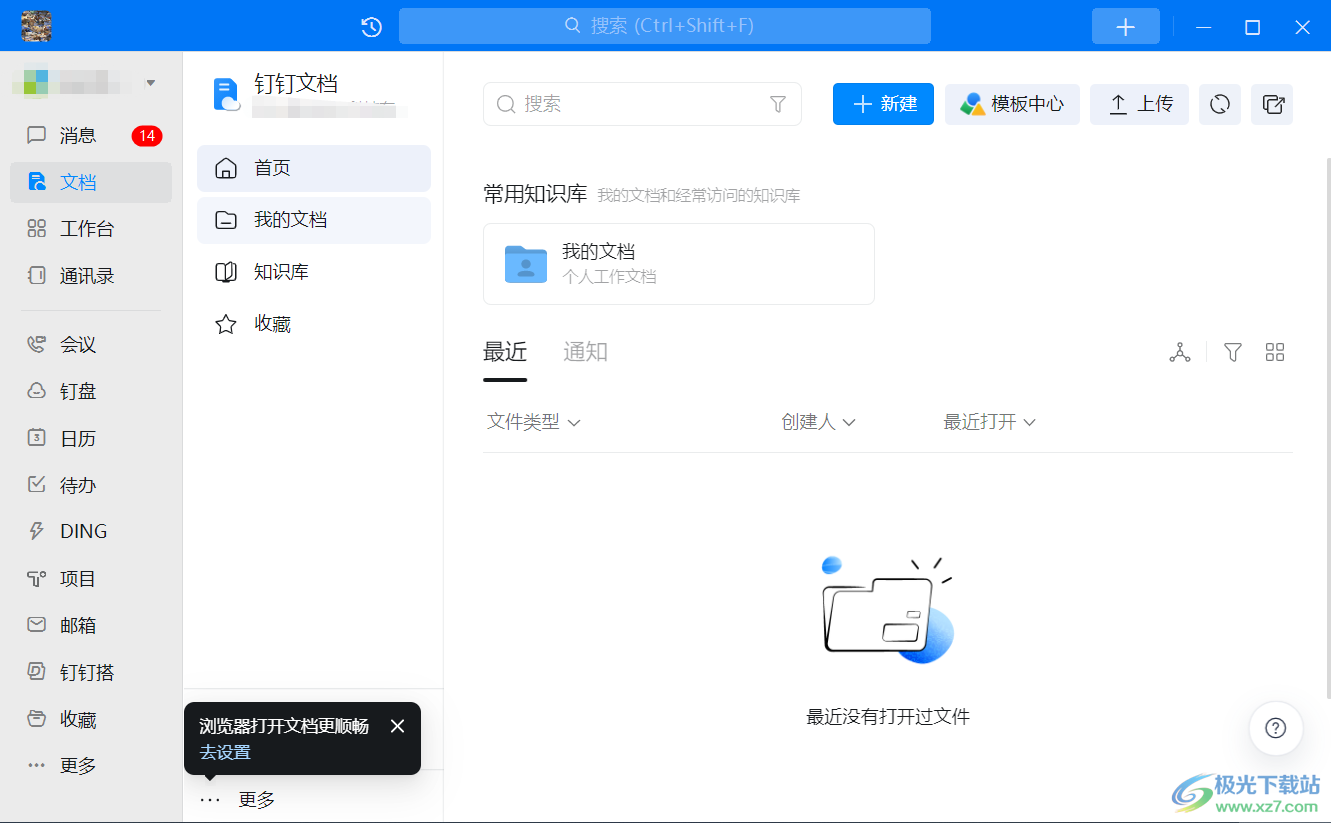Open 模板中心 template center
The width and height of the screenshot is (1331, 823).
pos(1012,104)
